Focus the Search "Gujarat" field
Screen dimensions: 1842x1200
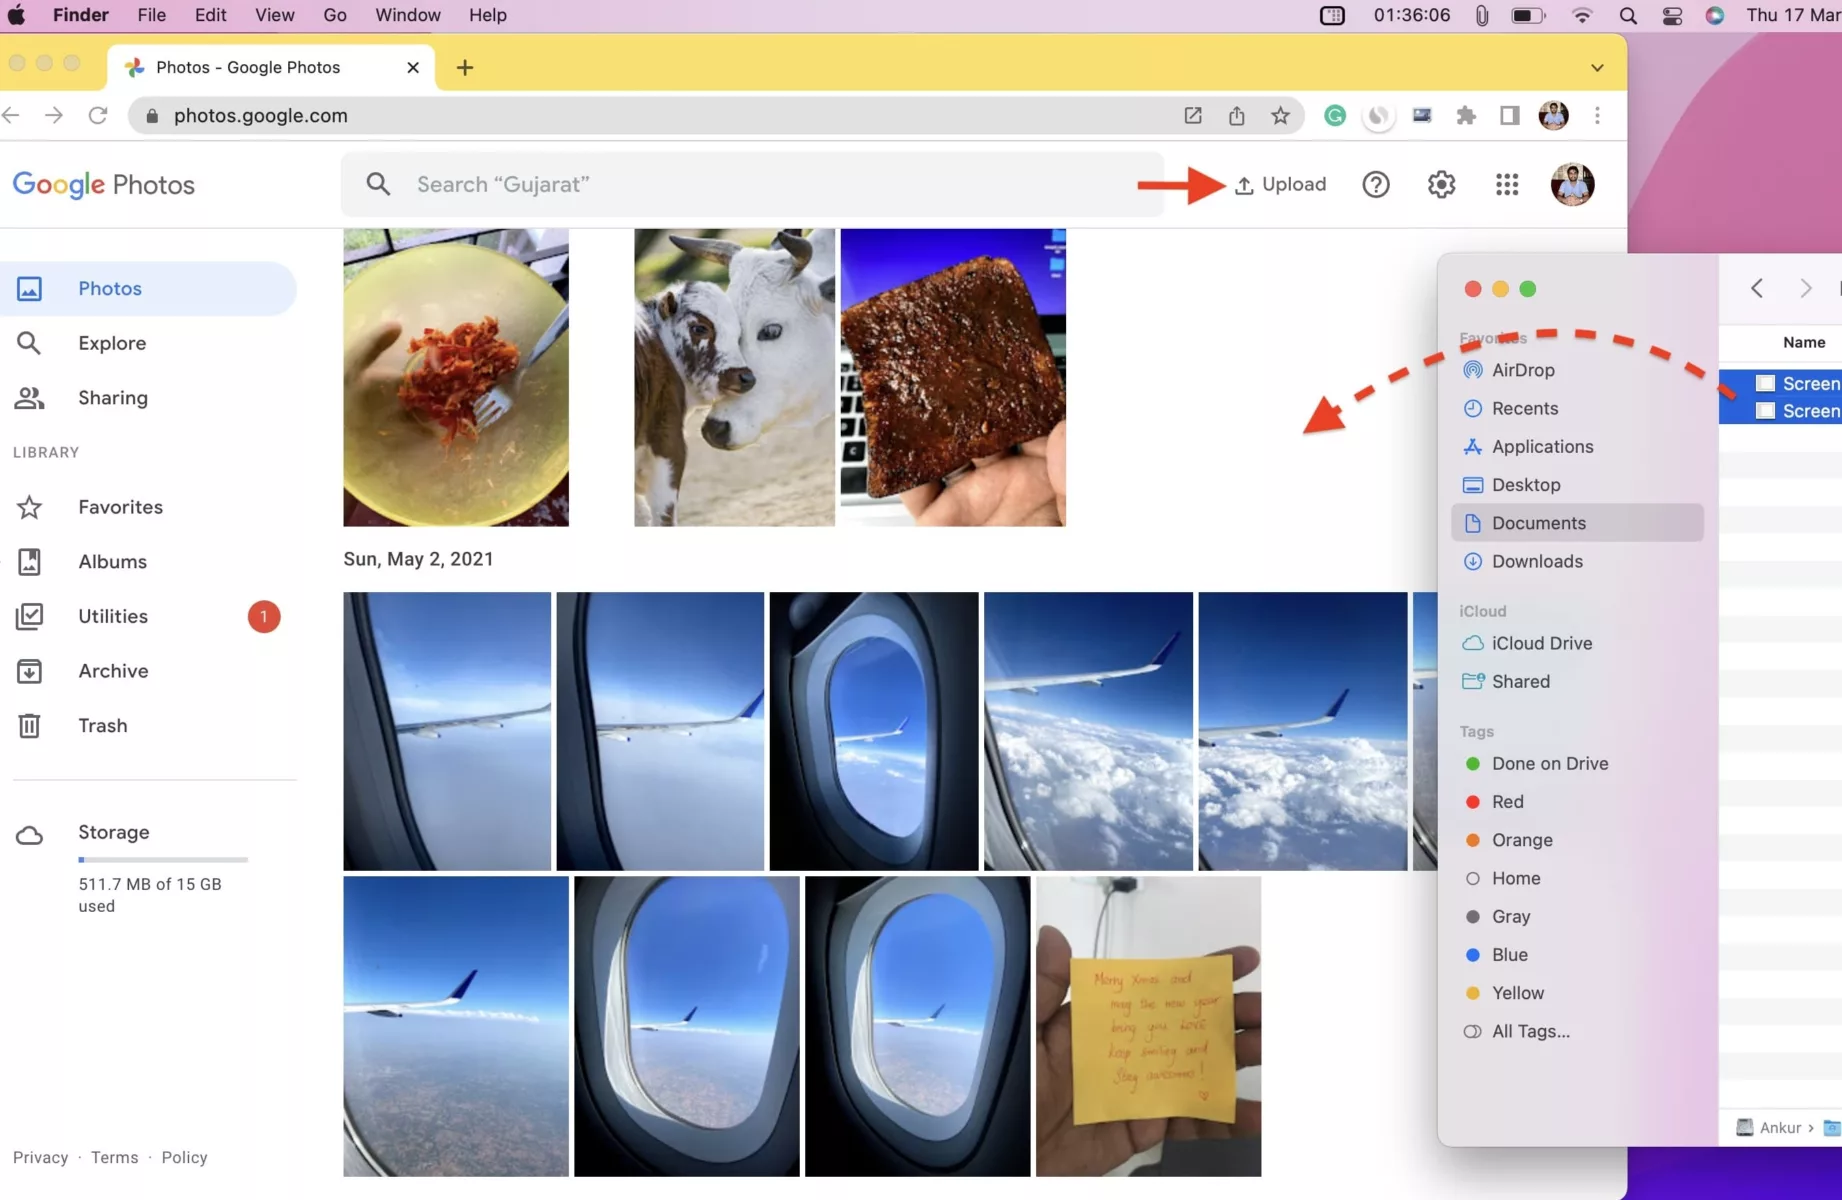(752, 184)
